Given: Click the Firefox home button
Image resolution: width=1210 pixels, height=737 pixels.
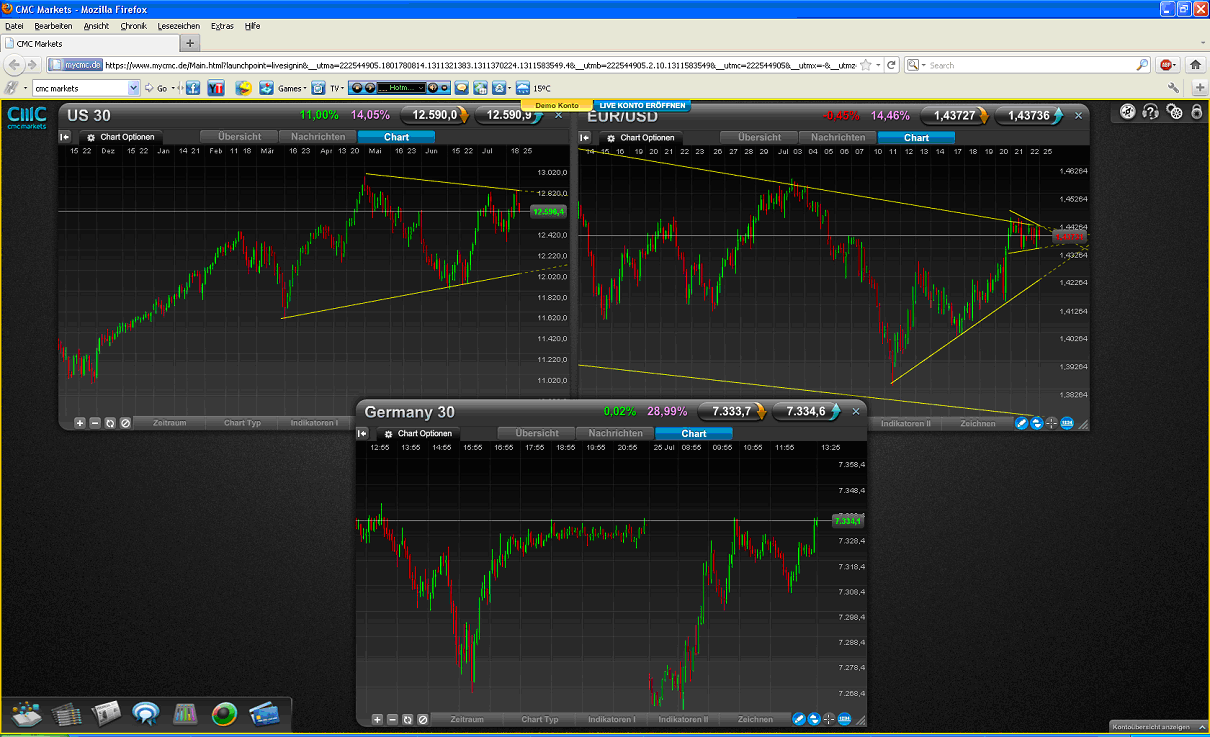Looking at the screenshot, I should [1195, 65].
